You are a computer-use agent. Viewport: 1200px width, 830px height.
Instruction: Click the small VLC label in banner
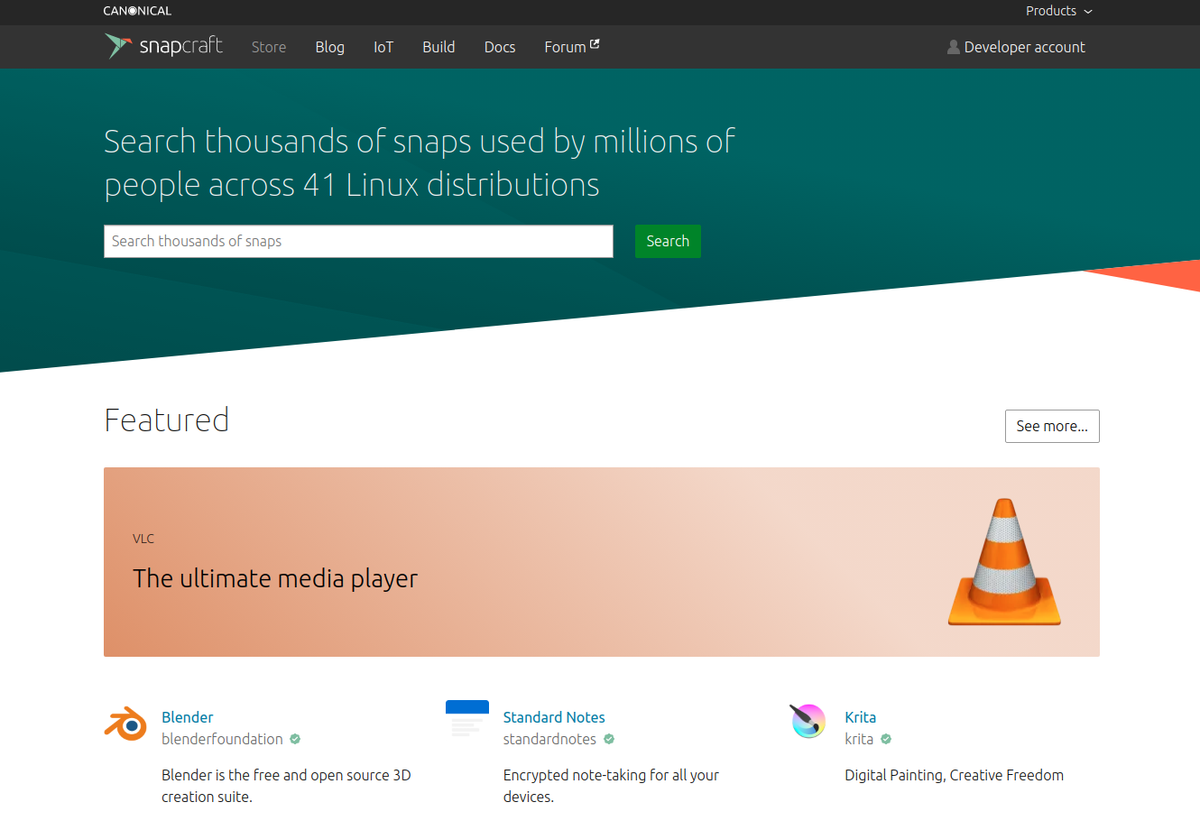click(x=143, y=539)
